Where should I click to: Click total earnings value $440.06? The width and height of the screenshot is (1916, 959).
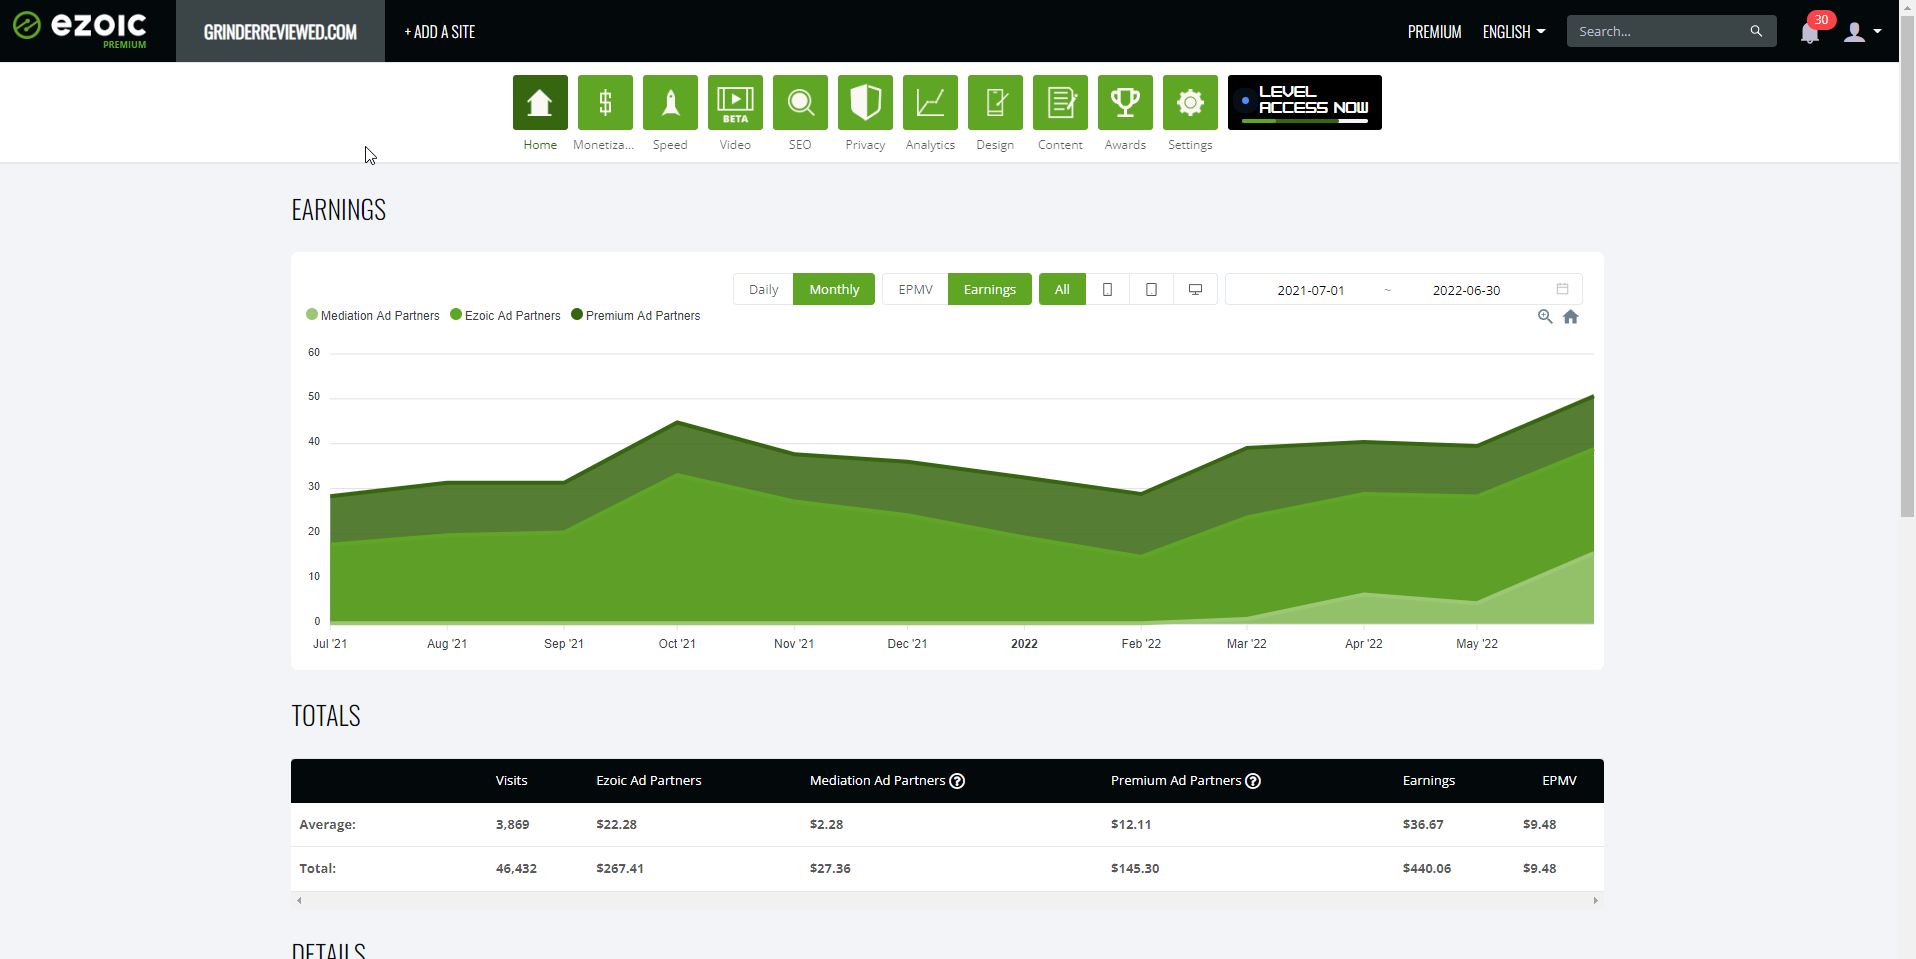pos(1427,868)
